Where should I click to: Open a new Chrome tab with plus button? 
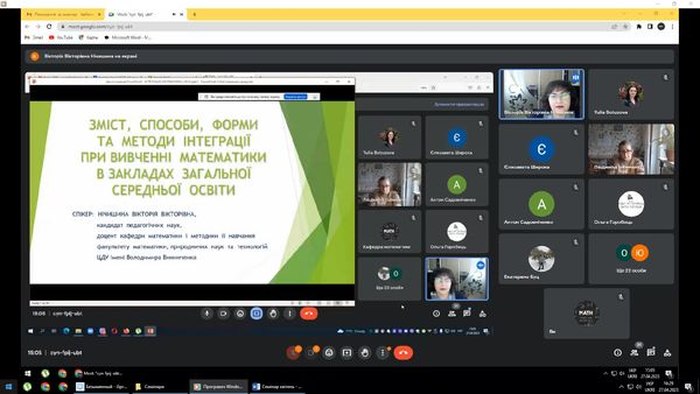[x=194, y=14]
